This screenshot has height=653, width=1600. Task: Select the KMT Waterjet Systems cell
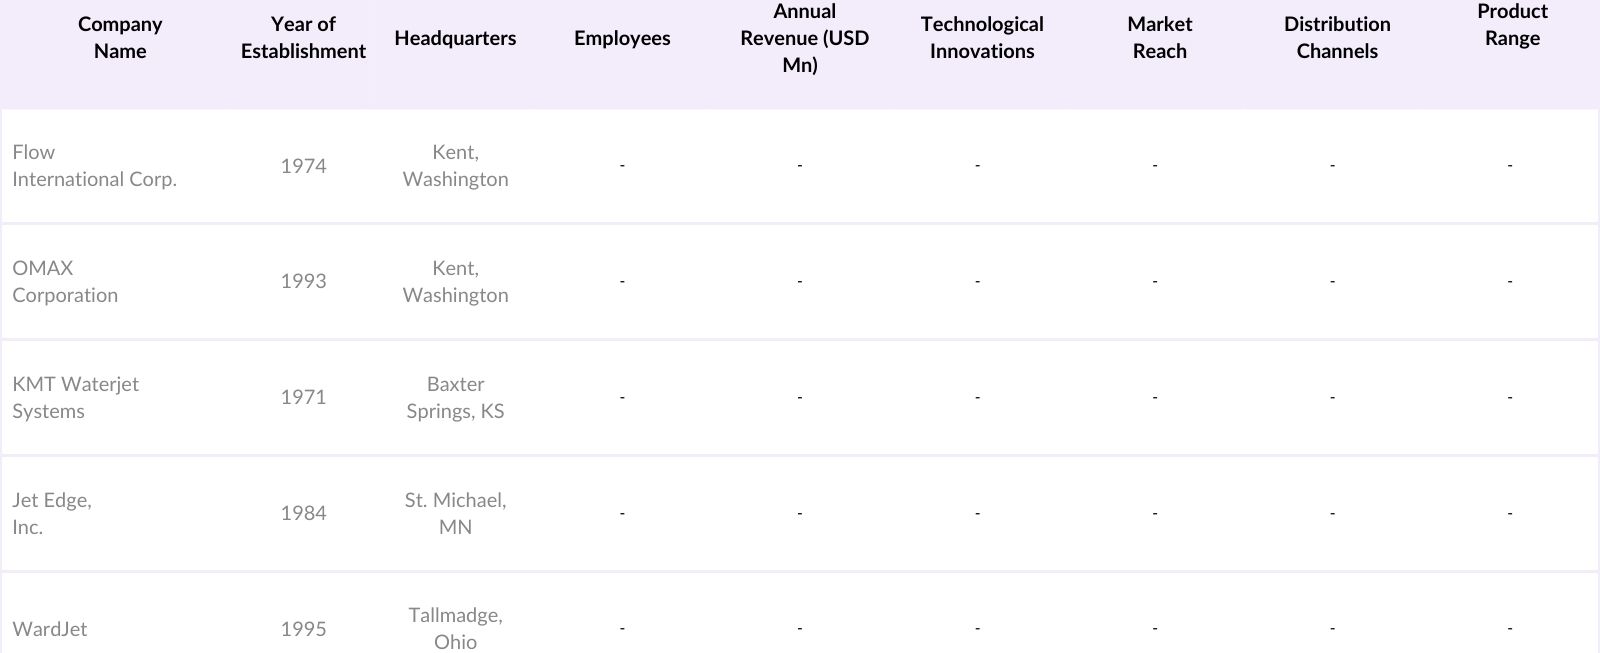pos(75,398)
